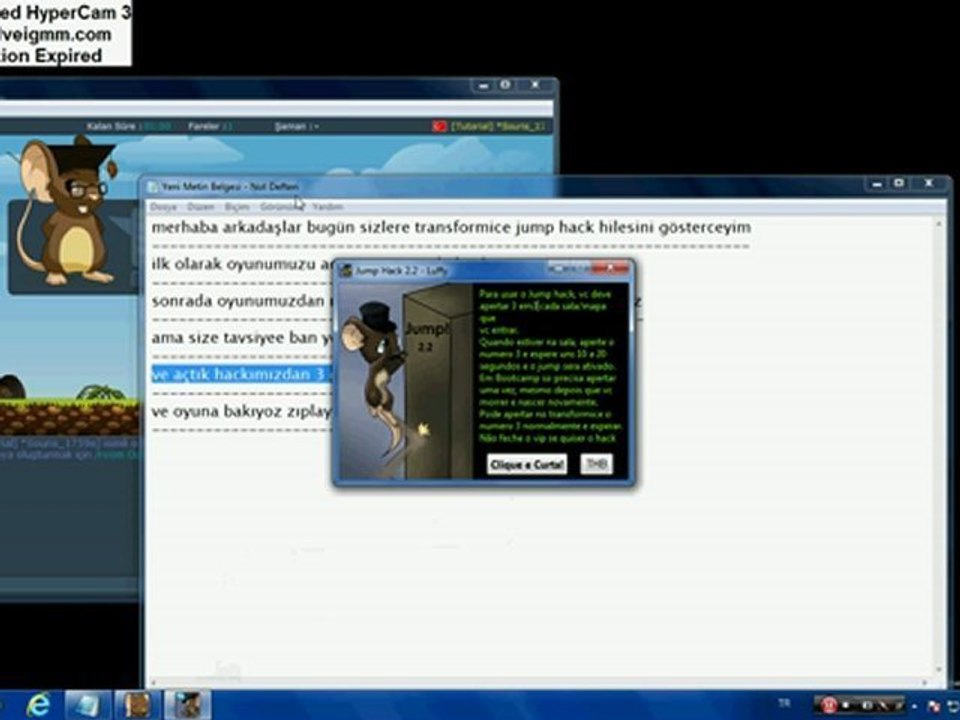Click the green instructions text in Jump Hack
Viewport: 960px width, 720px height.
(550, 366)
